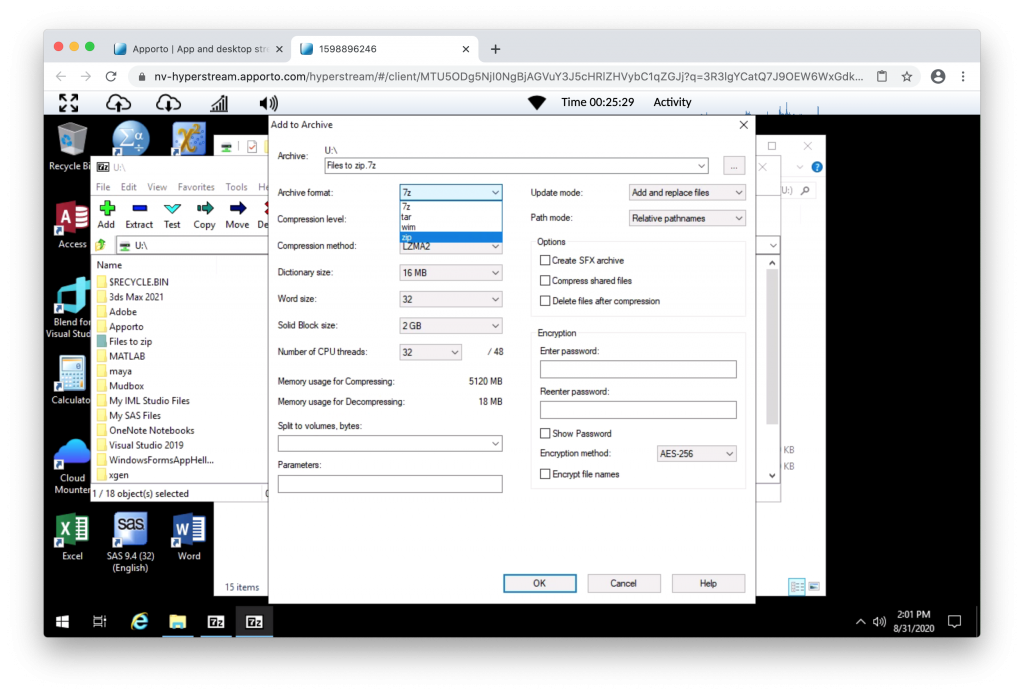
Task: Open Number of CPU threads dropdown
Action: pyautogui.click(x=430, y=352)
